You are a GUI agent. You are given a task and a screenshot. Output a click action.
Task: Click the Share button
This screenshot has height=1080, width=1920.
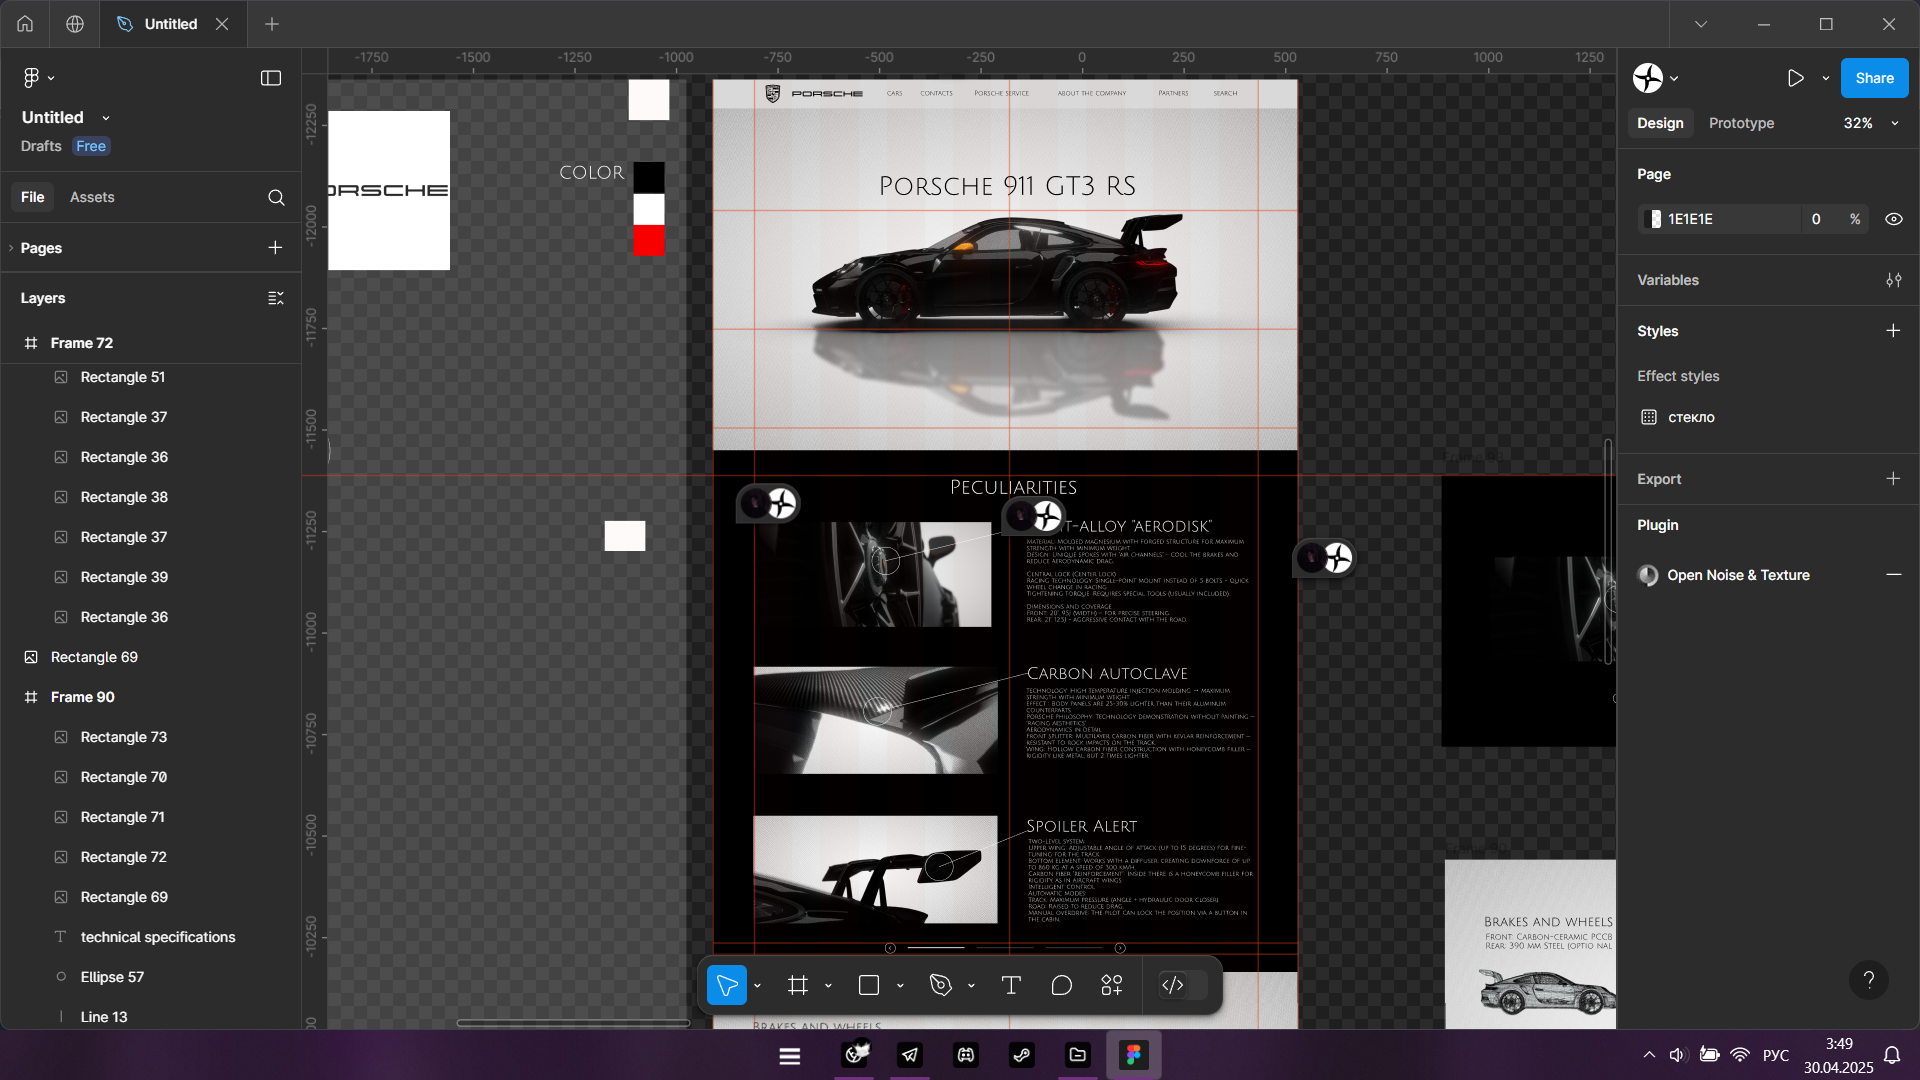pyautogui.click(x=1874, y=78)
